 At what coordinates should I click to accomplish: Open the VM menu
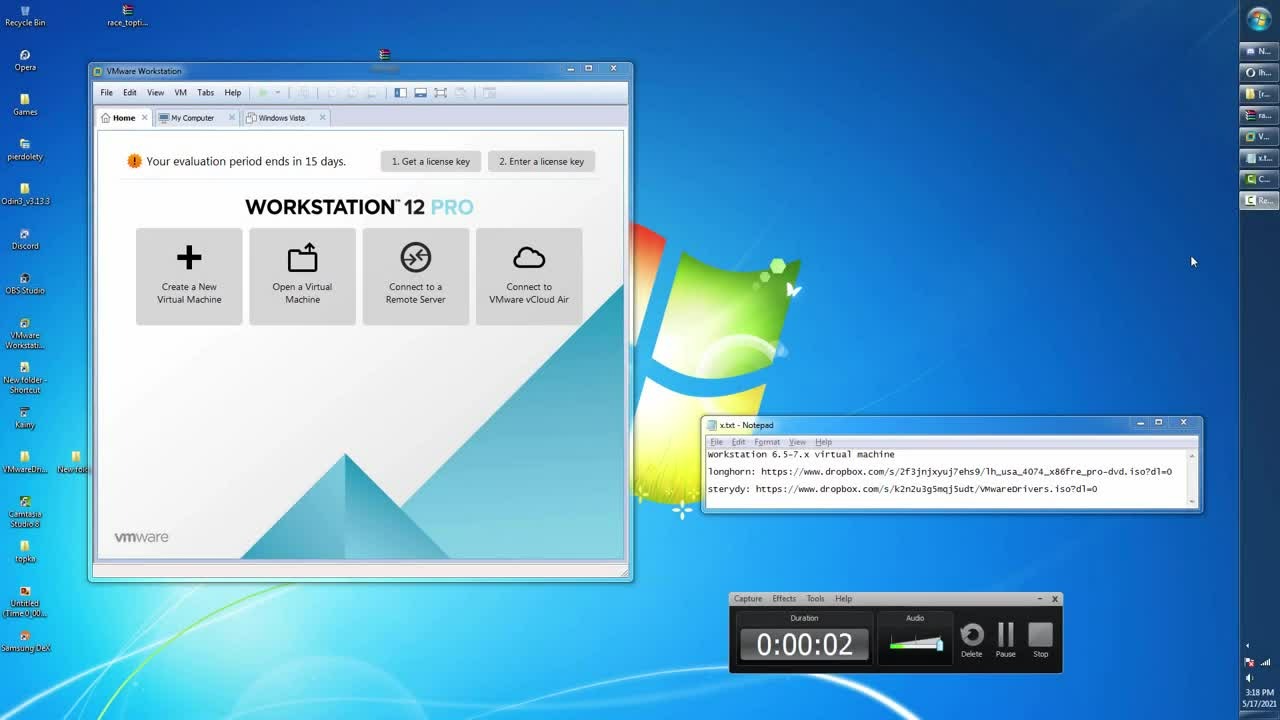pyautogui.click(x=180, y=92)
